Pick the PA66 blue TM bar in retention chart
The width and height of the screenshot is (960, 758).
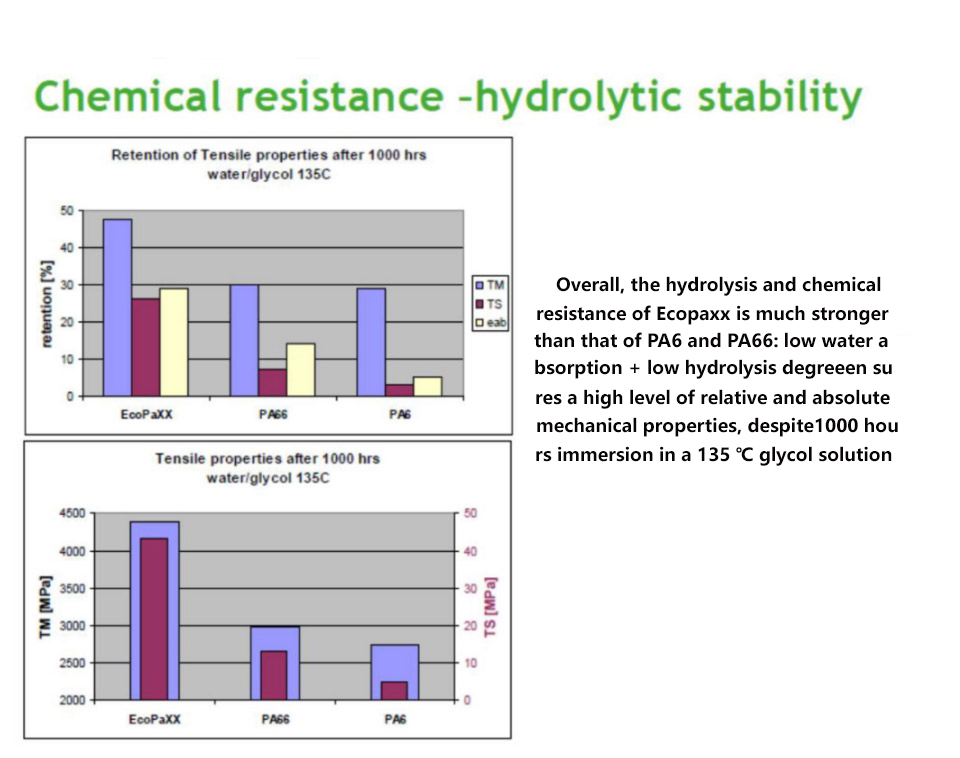[x=244, y=340]
